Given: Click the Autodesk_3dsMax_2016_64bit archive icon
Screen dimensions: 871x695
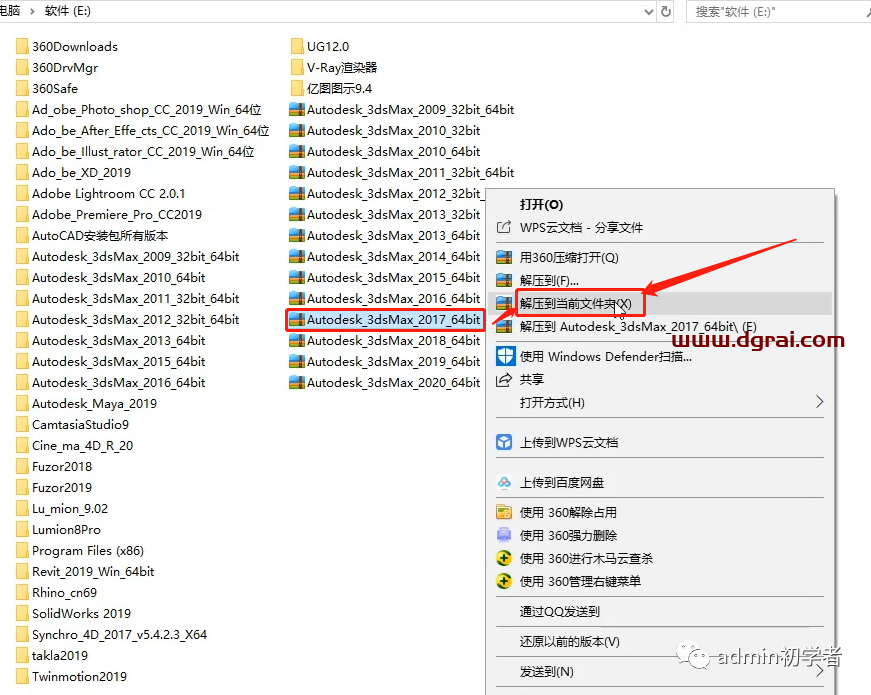Looking at the screenshot, I should point(297,299).
